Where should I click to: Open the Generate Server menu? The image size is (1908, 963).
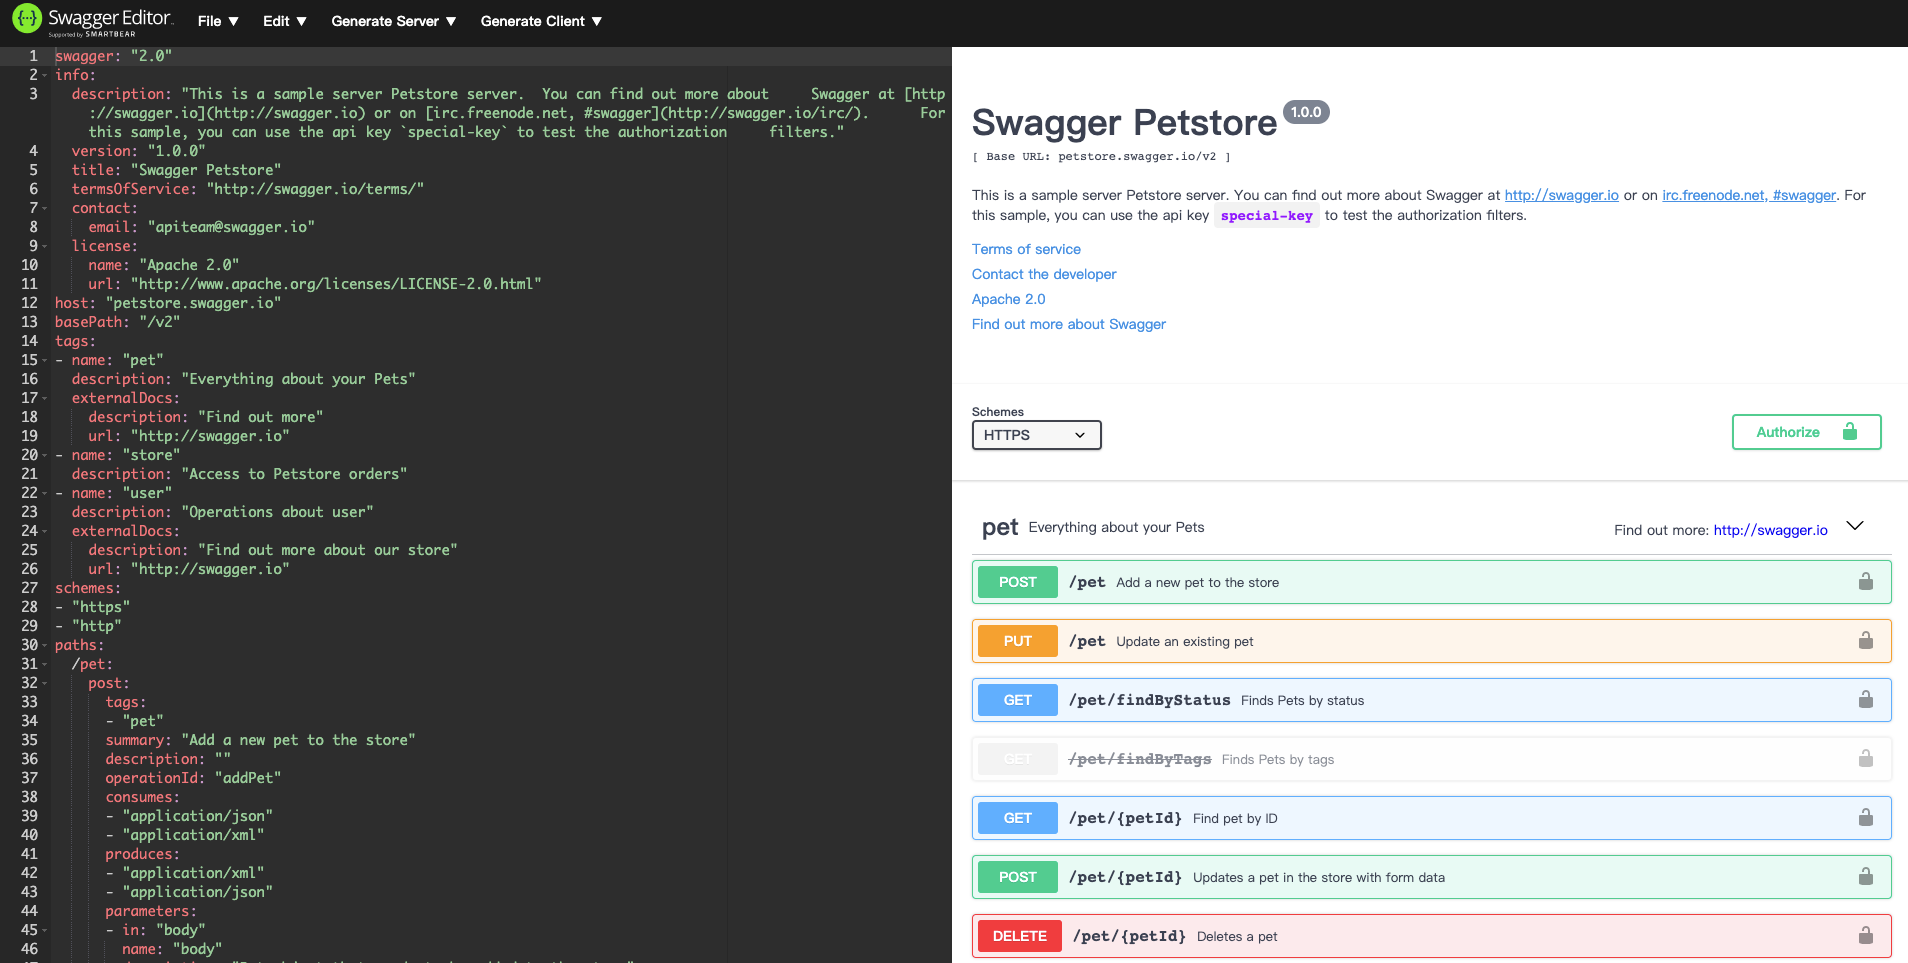394,21
